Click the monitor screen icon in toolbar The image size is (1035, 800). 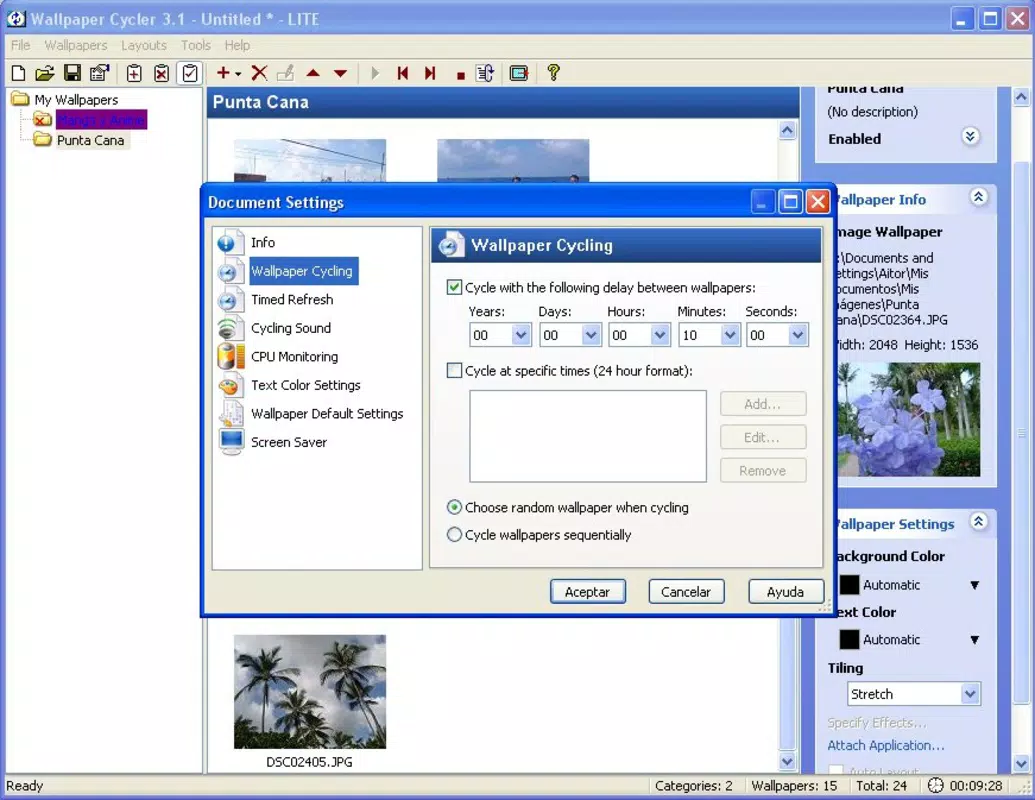519,73
